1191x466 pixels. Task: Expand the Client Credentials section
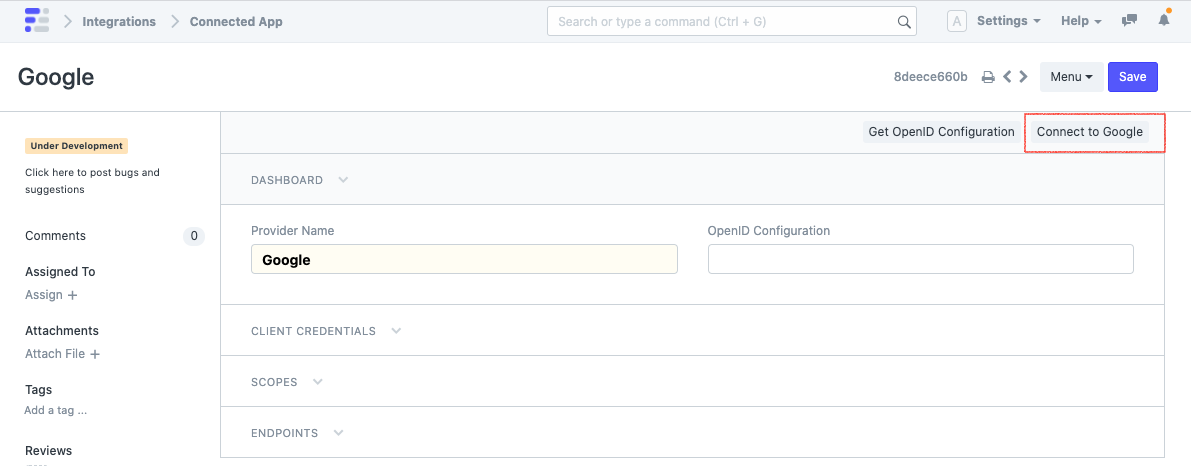(396, 331)
